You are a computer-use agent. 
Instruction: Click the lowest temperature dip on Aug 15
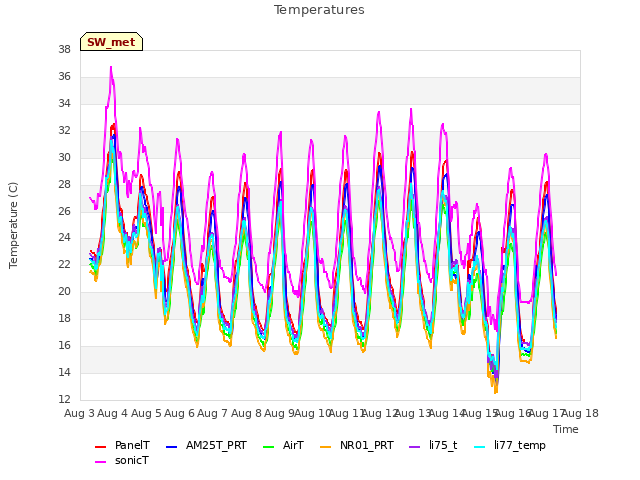click(x=496, y=391)
